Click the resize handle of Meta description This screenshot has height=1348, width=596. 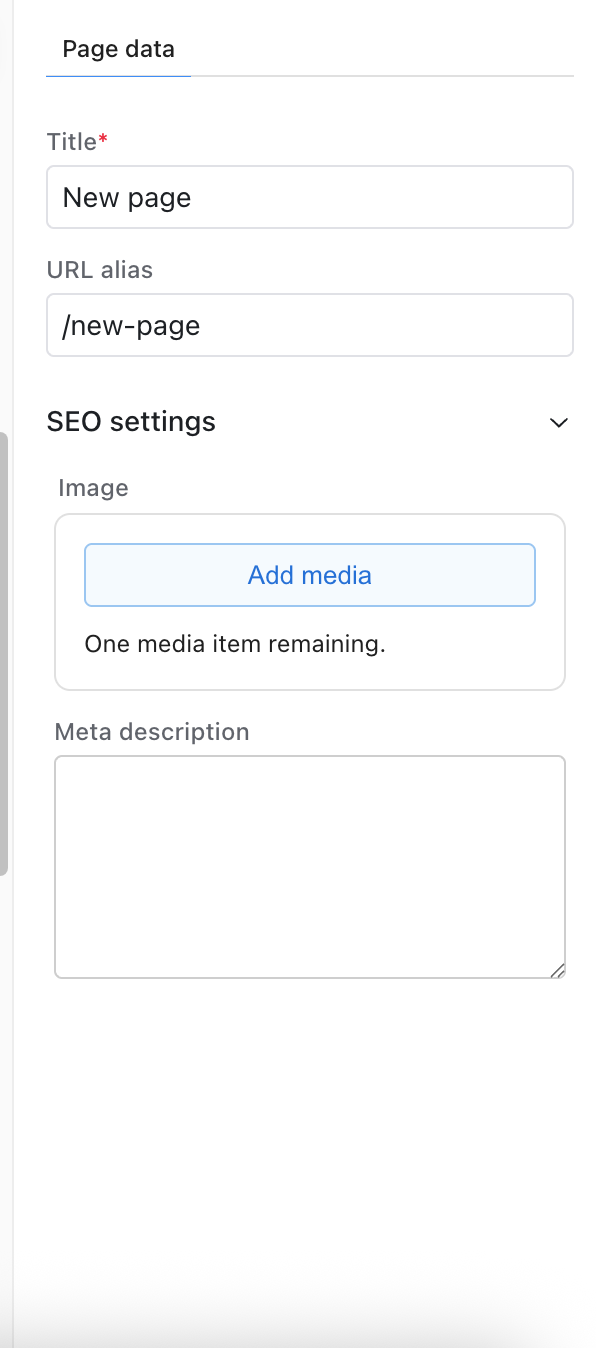coord(558,969)
